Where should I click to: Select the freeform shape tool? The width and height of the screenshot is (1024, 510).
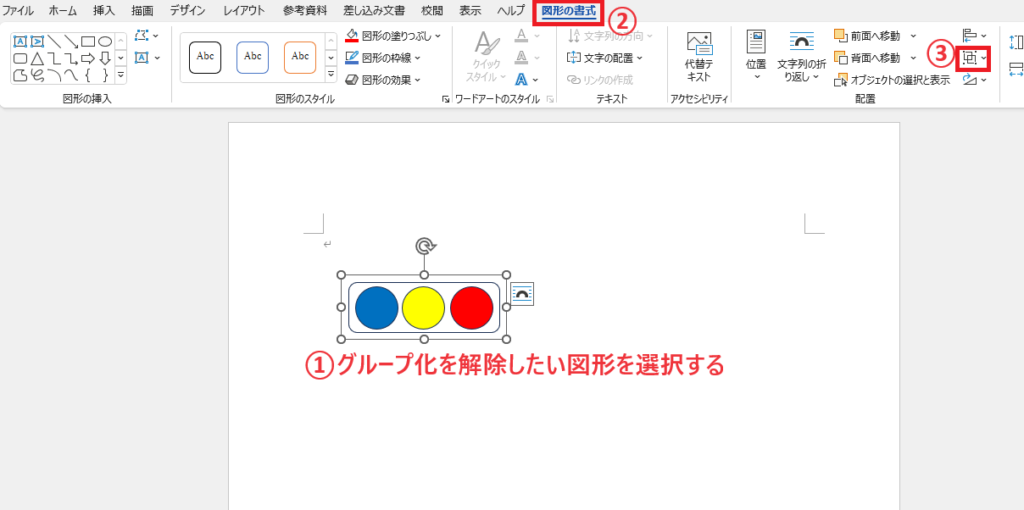(x=20, y=76)
